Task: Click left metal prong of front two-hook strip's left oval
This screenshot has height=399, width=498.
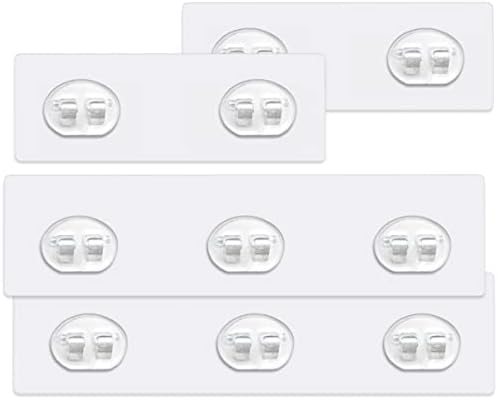Action: [68, 113]
